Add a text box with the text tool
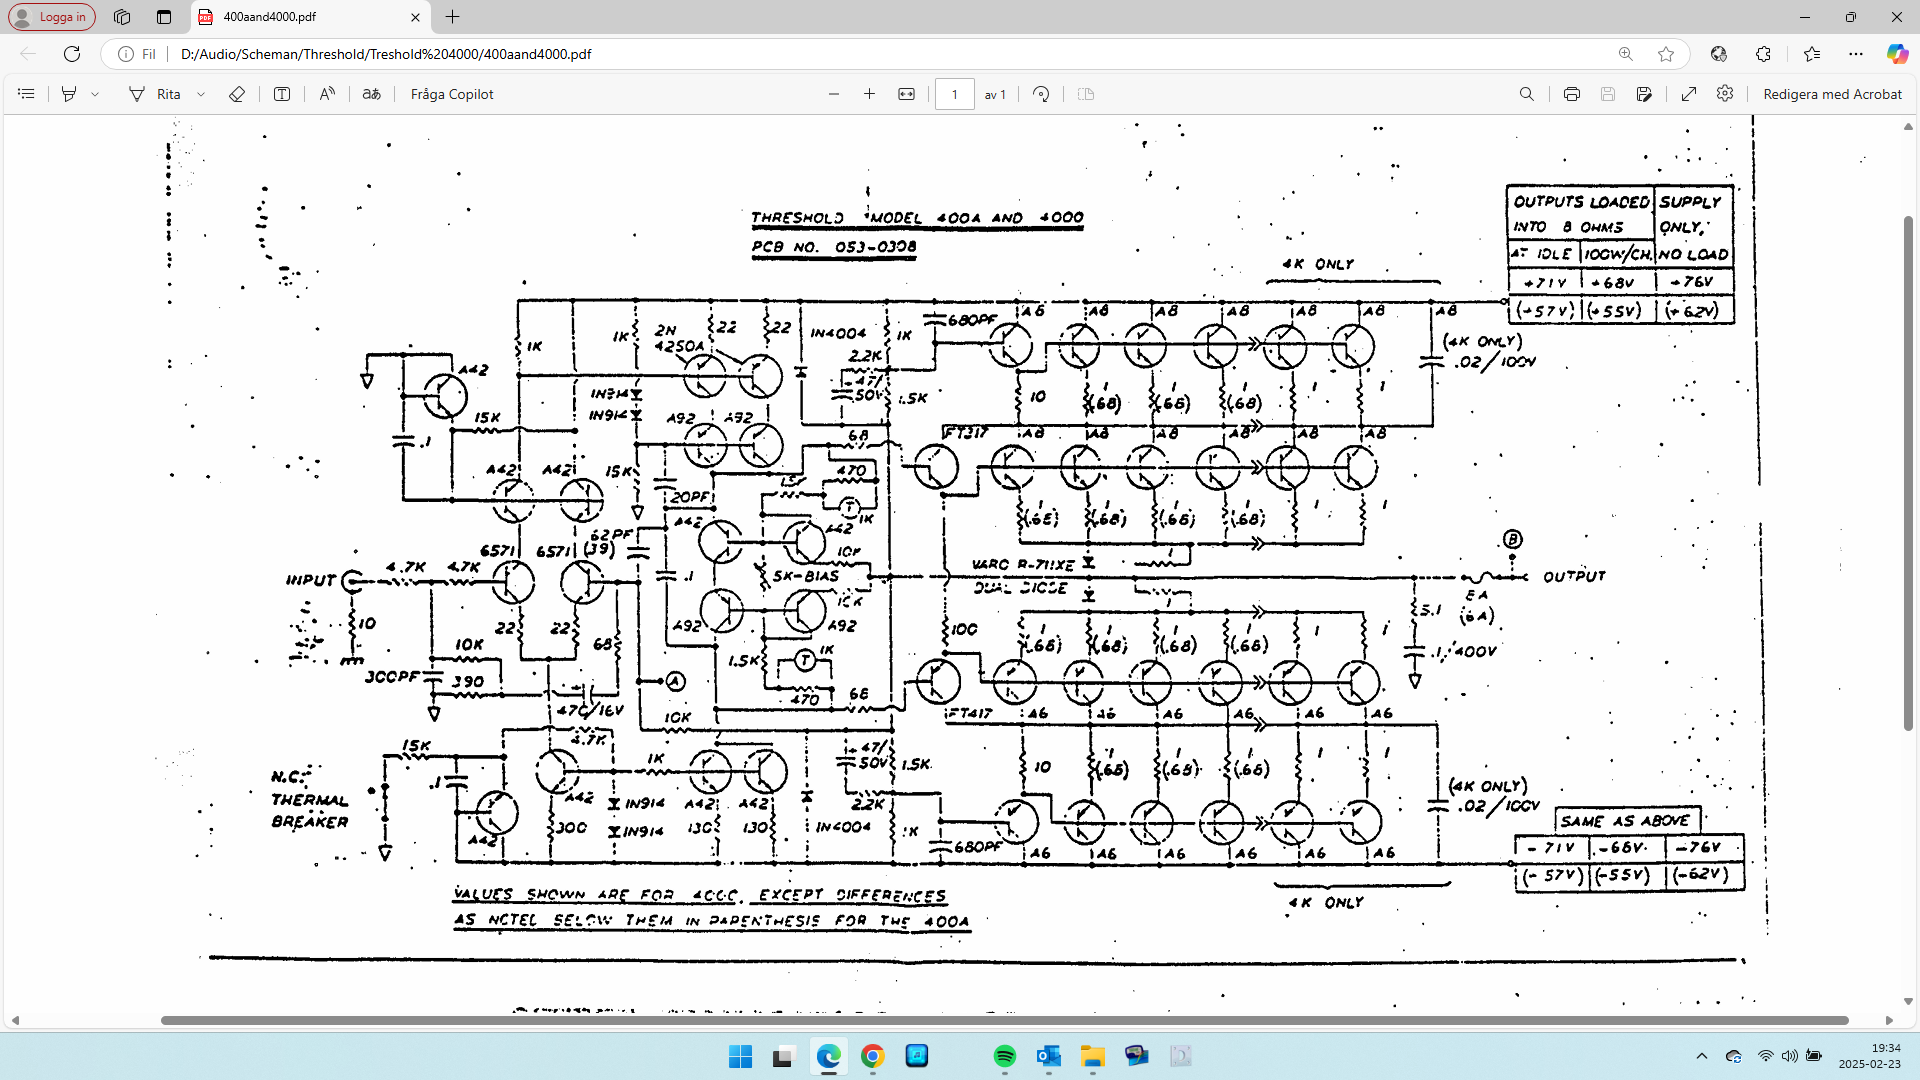This screenshot has width=1920, height=1080. pos(282,94)
